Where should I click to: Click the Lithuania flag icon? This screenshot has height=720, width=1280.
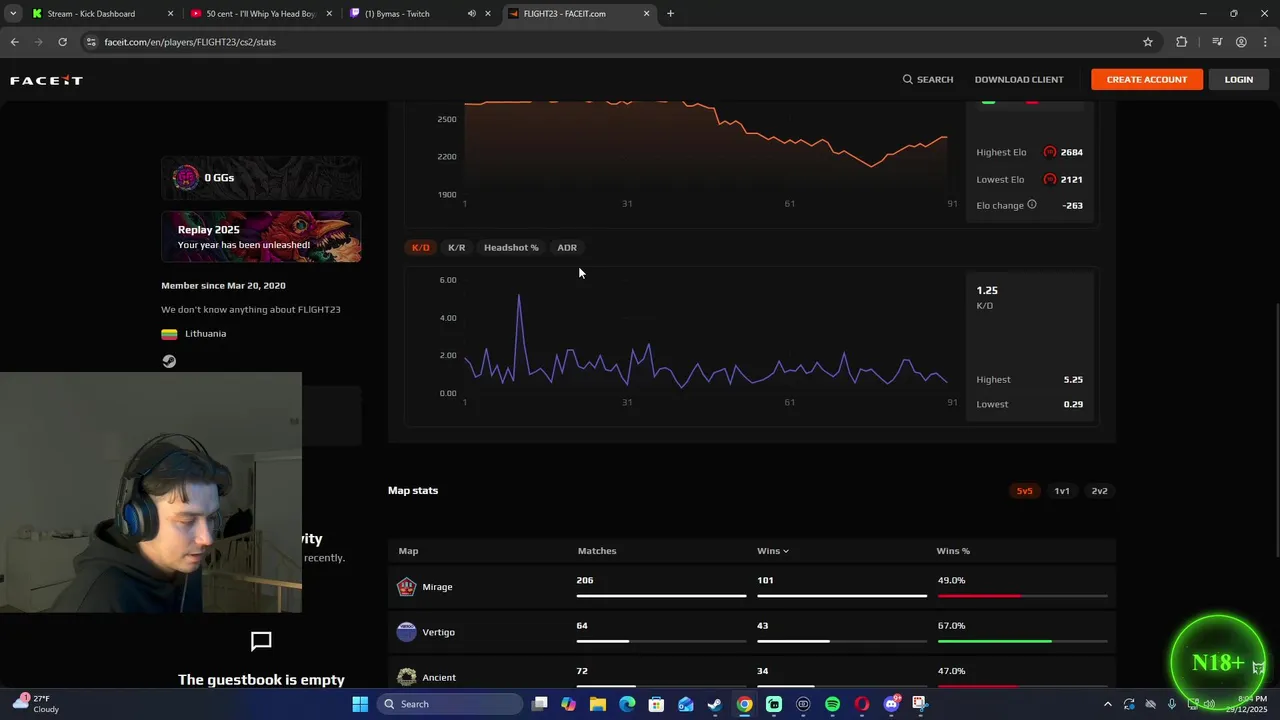170,334
